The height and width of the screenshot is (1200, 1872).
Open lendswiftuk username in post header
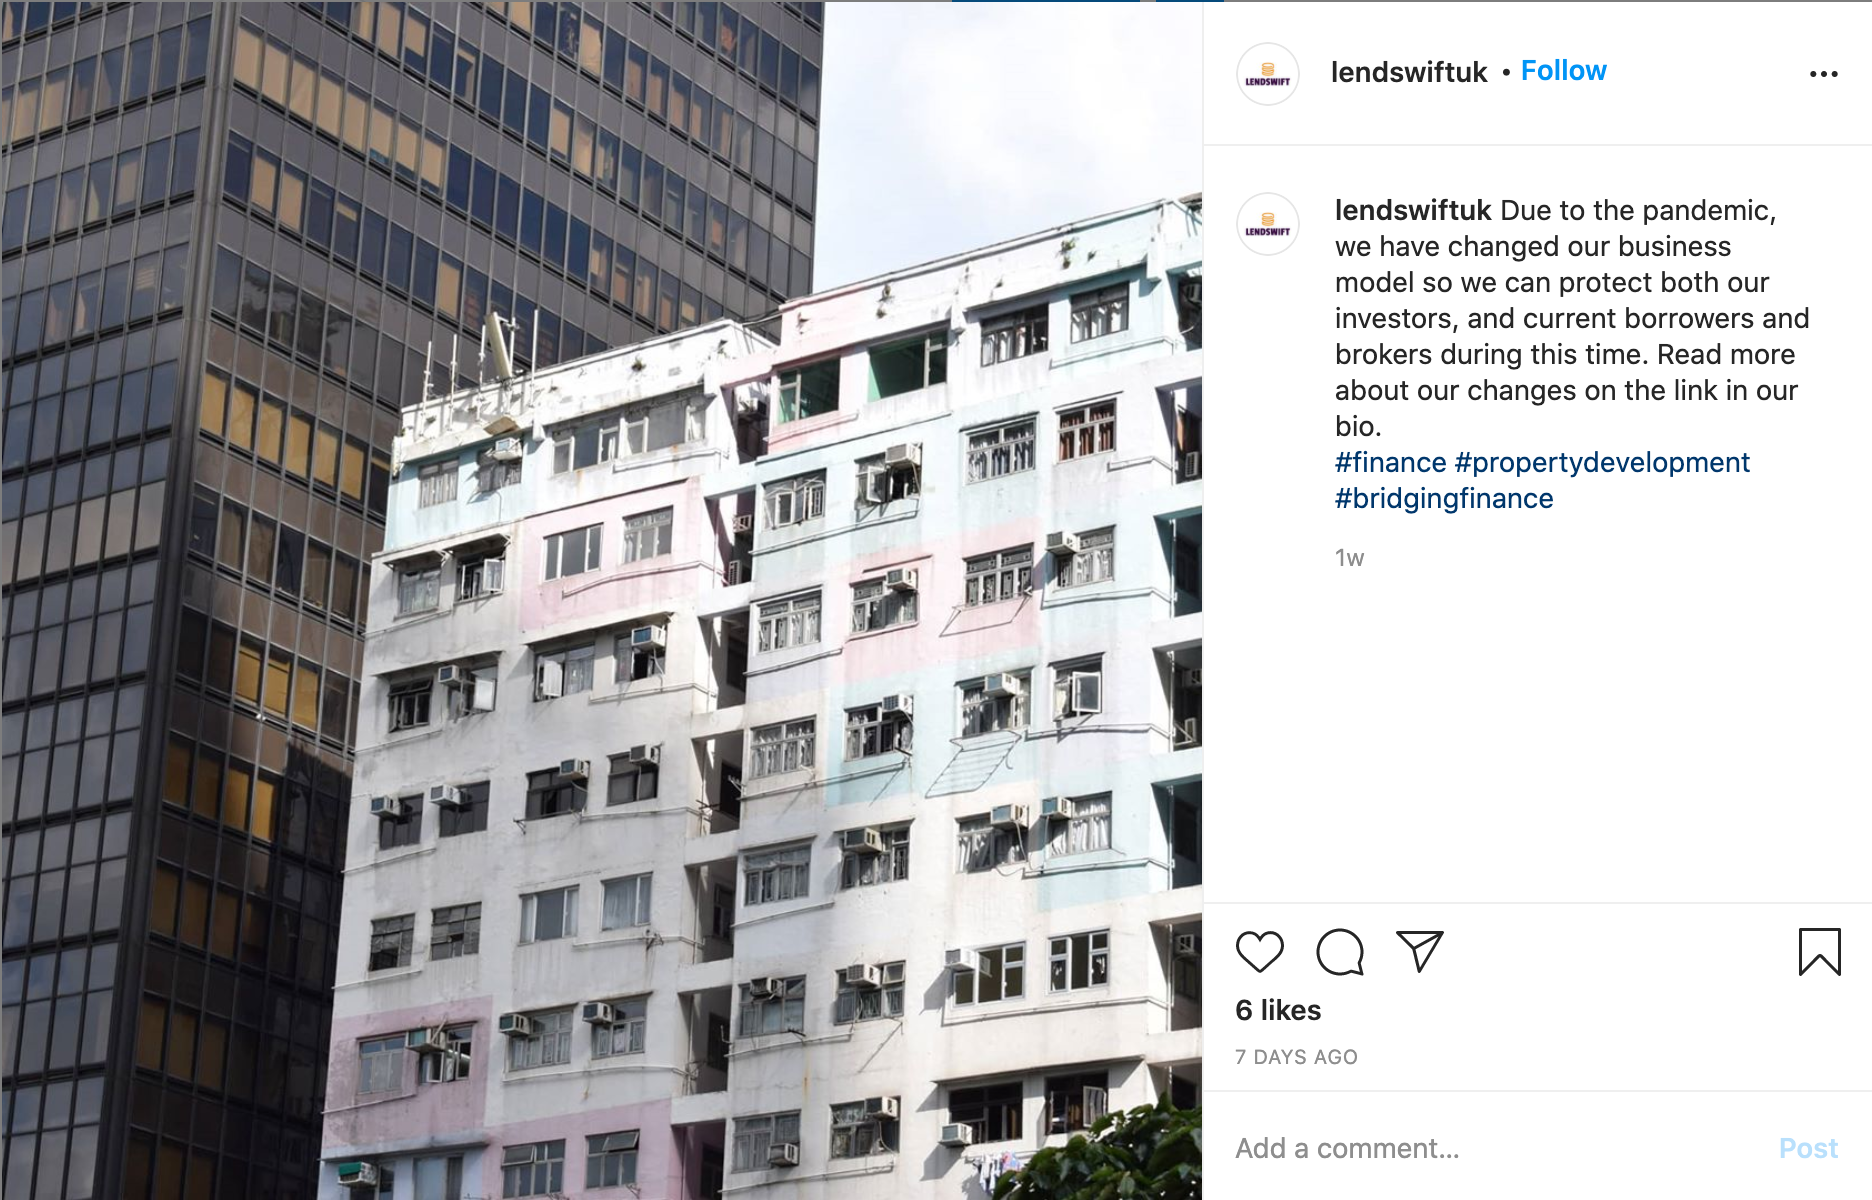(x=1409, y=72)
